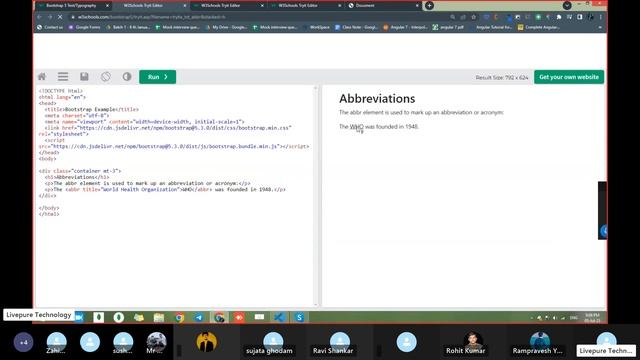Go to W3Schools home via house icon
Image resolution: width=640 pixels, height=360 pixels.
tap(42, 77)
